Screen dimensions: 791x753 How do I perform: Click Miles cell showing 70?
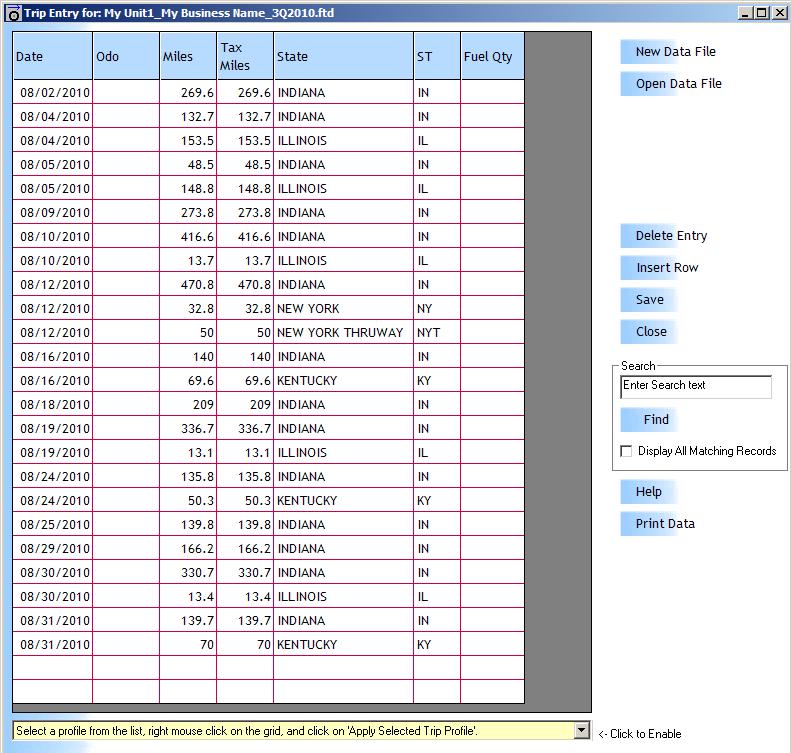(x=188, y=645)
